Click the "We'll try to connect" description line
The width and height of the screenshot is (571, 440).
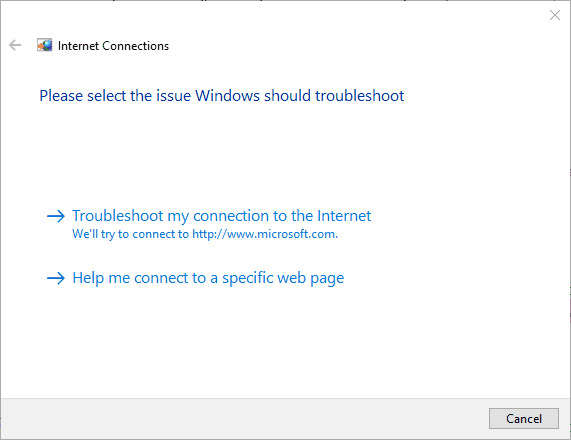tap(205, 234)
